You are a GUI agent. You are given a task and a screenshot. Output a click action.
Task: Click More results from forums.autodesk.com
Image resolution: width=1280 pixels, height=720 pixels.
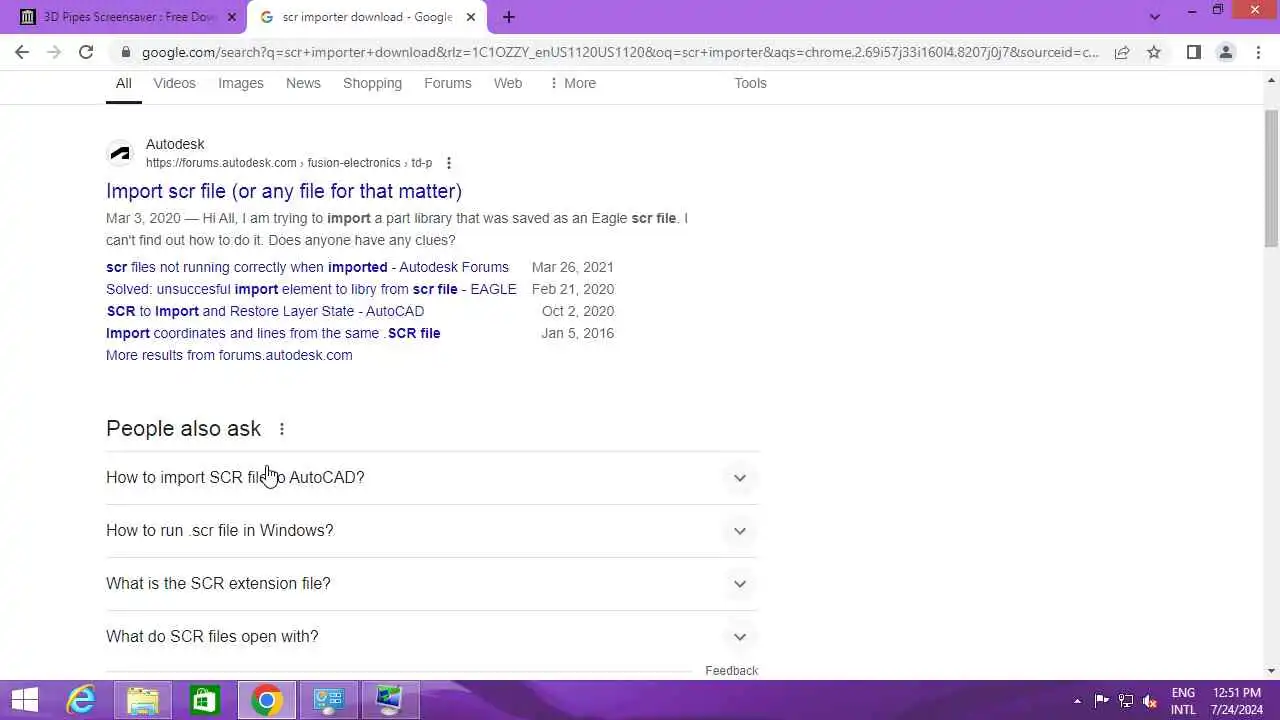(229, 355)
